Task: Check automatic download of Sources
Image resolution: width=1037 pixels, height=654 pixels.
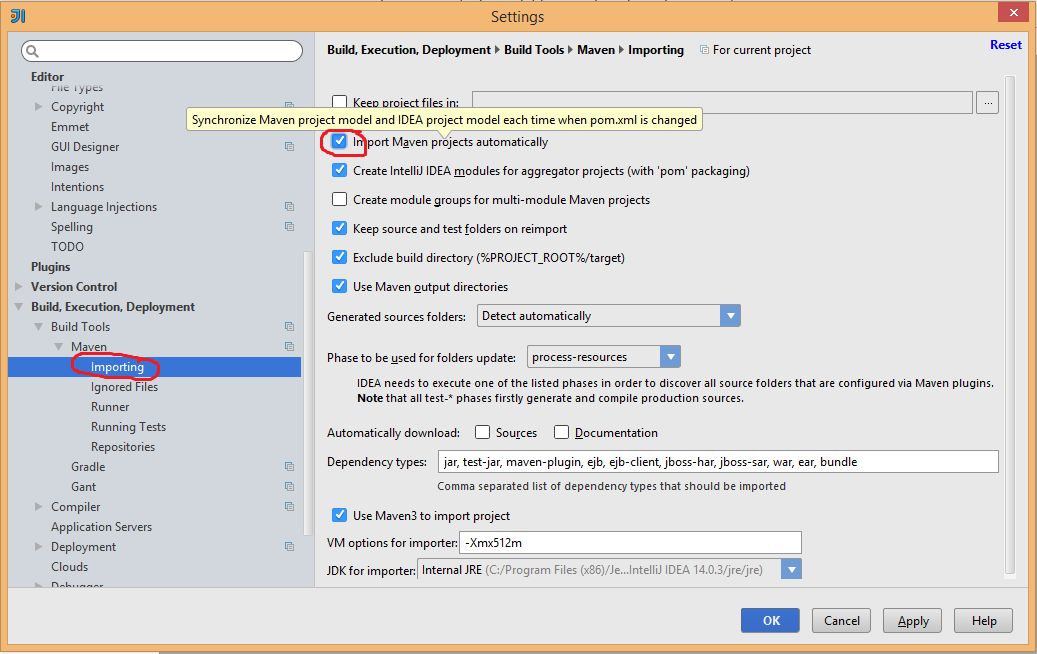Action: [483, 432]
